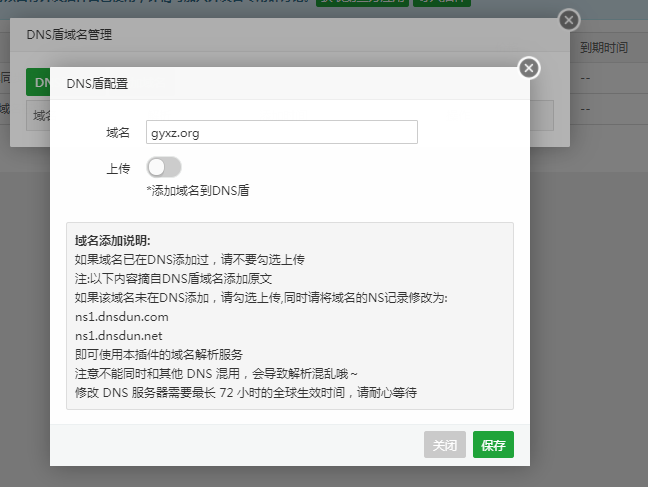Click the line 即可使用本插件的域名解析服务
Image resolution: width=648 pixels, height=487 pixels.
159,355
